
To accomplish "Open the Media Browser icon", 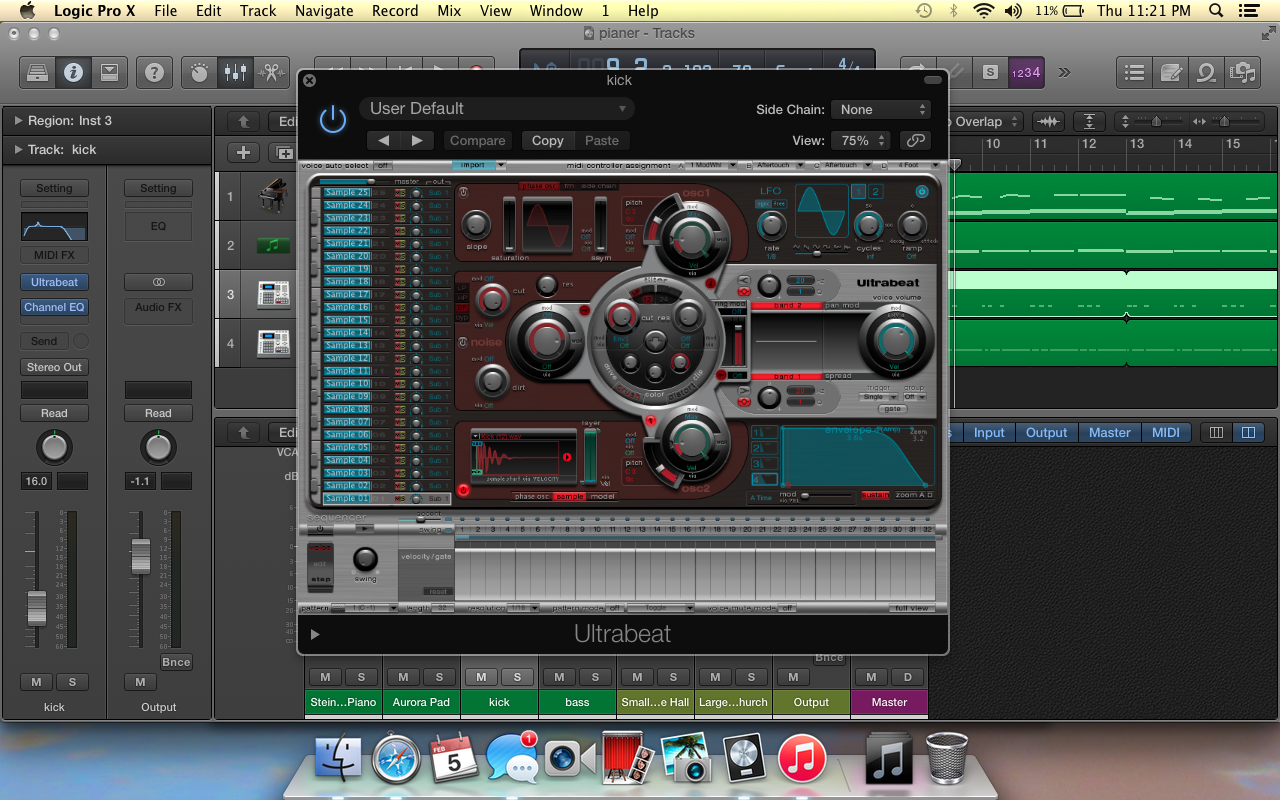I will coord(1242,72).
